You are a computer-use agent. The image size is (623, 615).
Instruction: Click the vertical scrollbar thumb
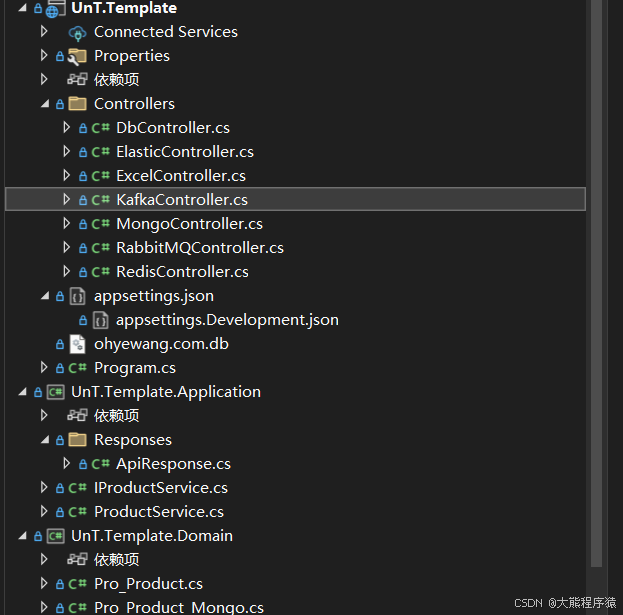click(x=596, y=283)
